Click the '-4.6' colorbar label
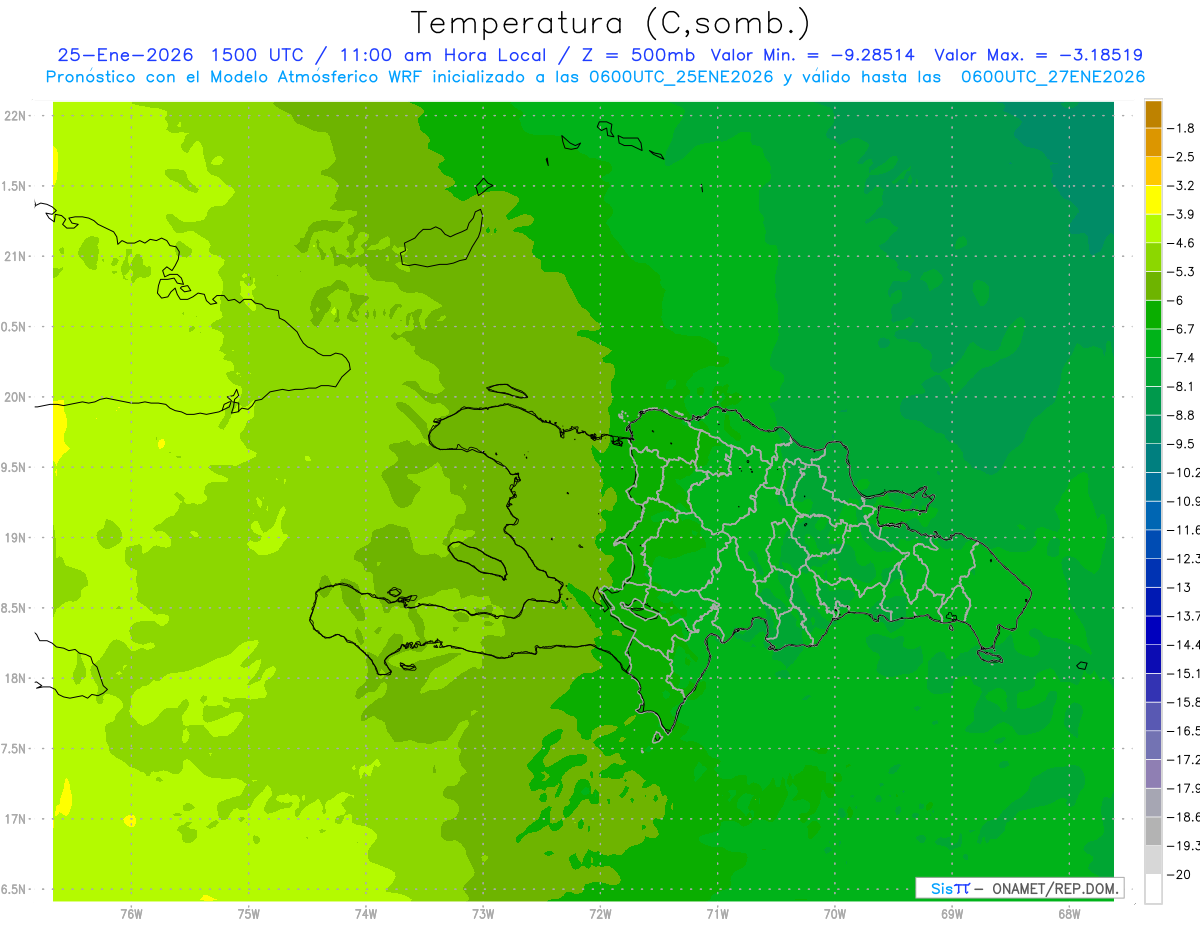 point(1182,243)
